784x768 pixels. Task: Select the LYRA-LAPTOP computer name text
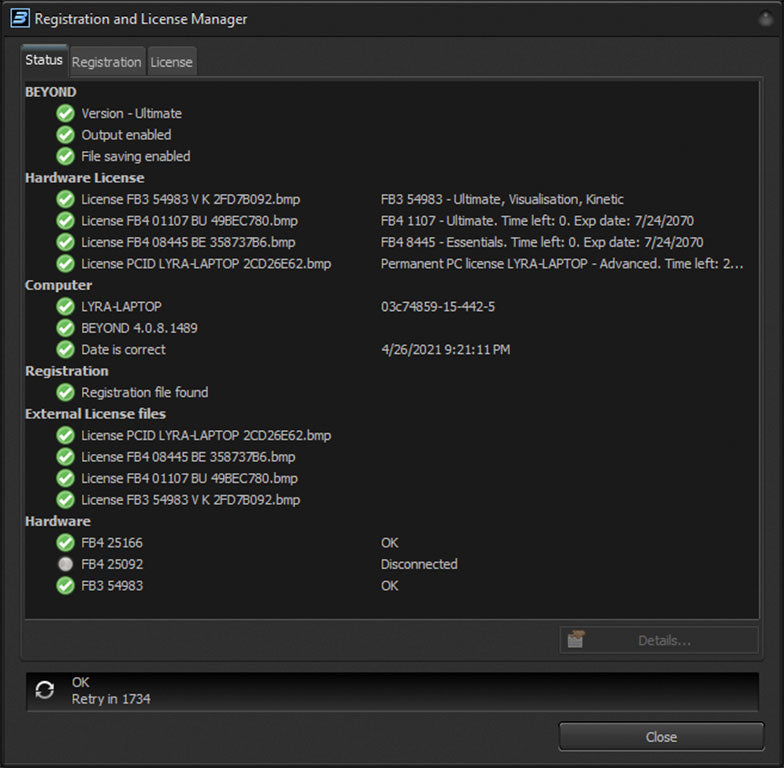coord(122,306)
